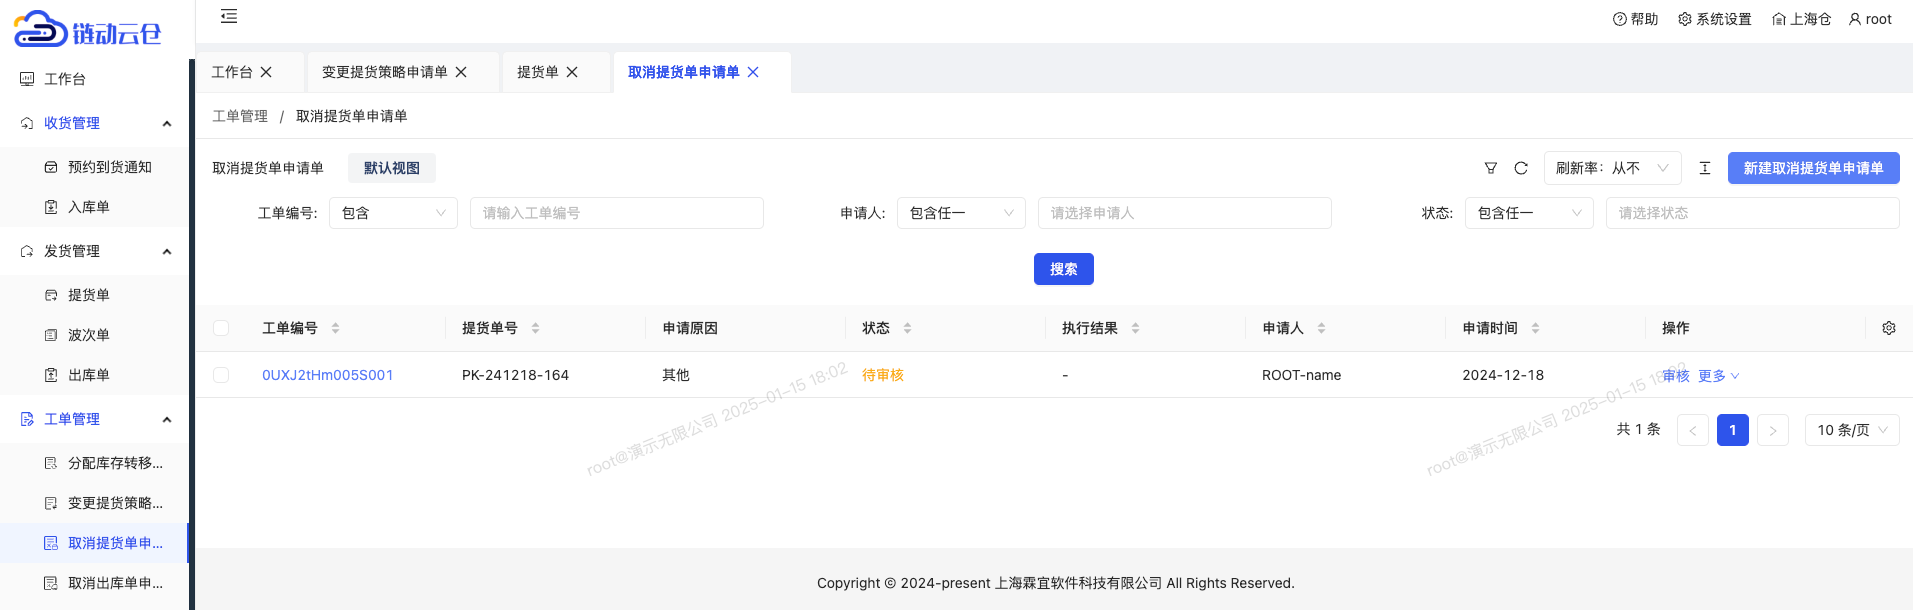Click the 请输入工单编号 input field
The height and width of the screenshot is (610, 1913).
pyautogui.click(x=616, y=213)
